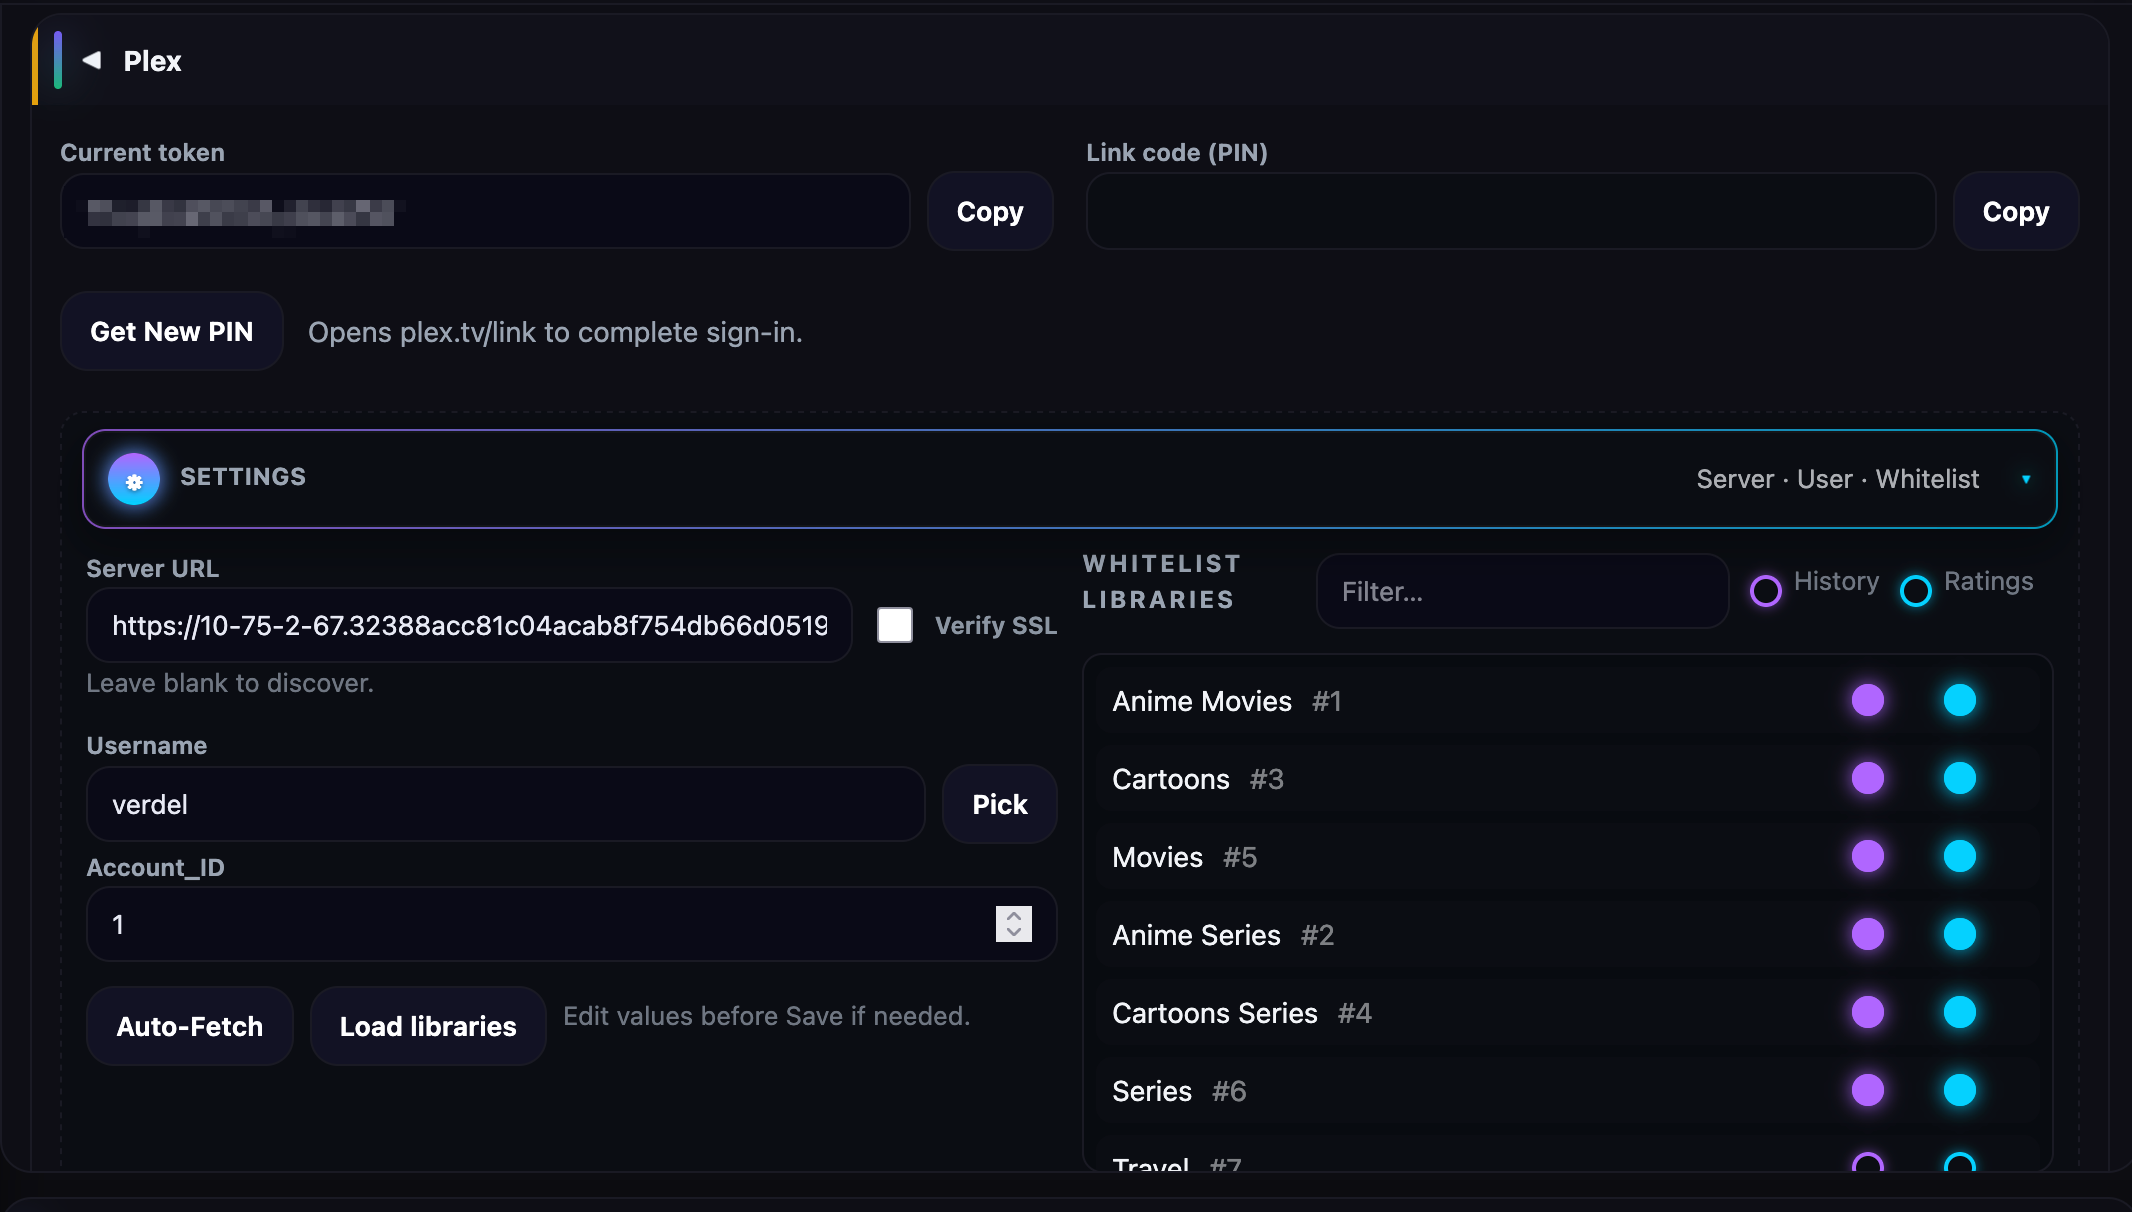Collapse the Plex section back arrow
Screen dimensions: 2132x1212
coord(92,60)
